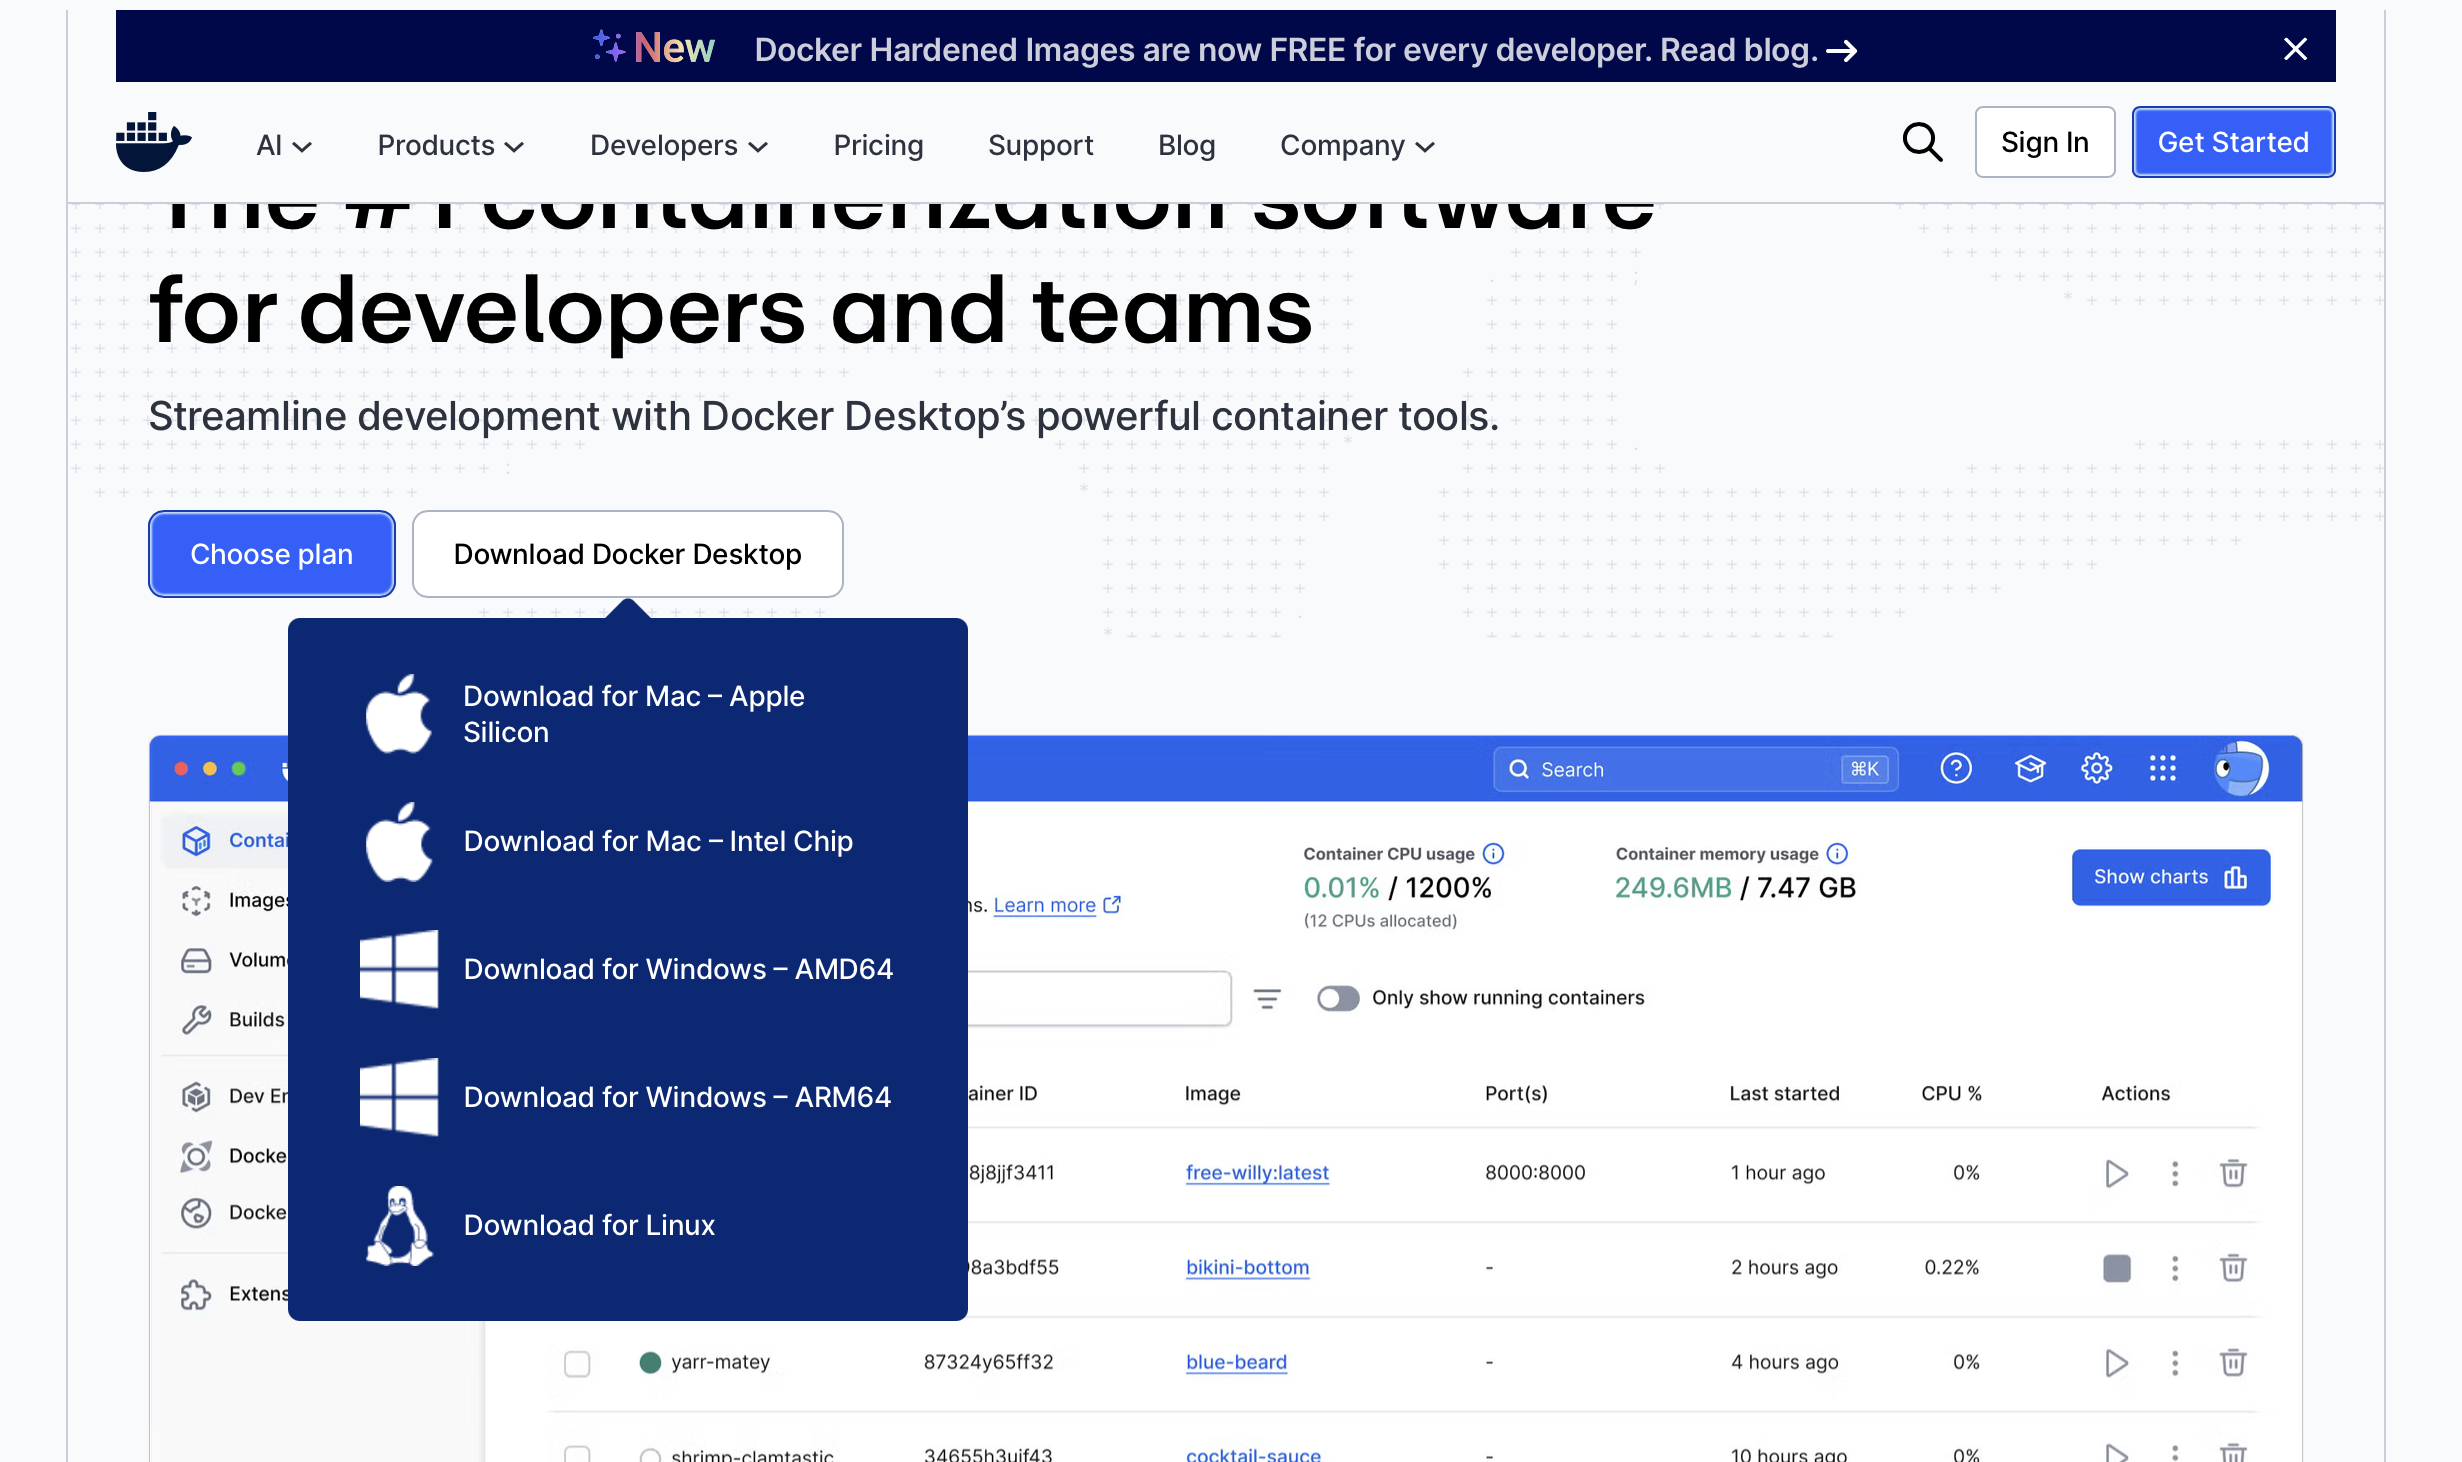Open the apps grid icon
The width and height of the screenshot is (2462, 1462).
coord(2162,768)
